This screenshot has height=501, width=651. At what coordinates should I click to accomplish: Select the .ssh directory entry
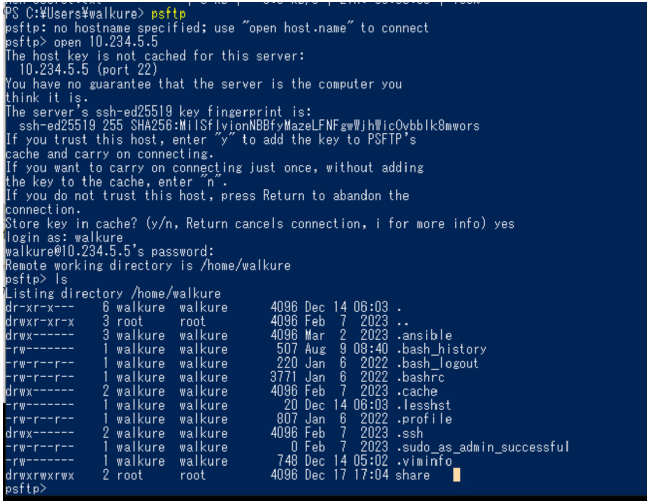click(x=410, y=433)
